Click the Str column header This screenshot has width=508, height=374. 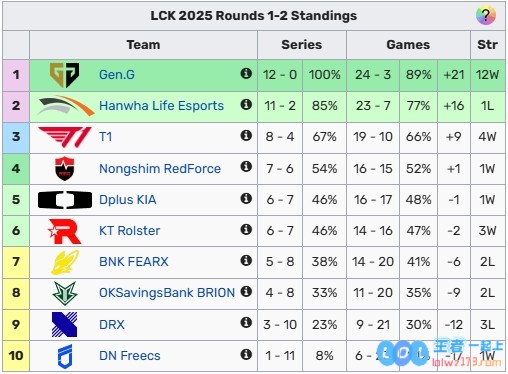click(488, 45)
